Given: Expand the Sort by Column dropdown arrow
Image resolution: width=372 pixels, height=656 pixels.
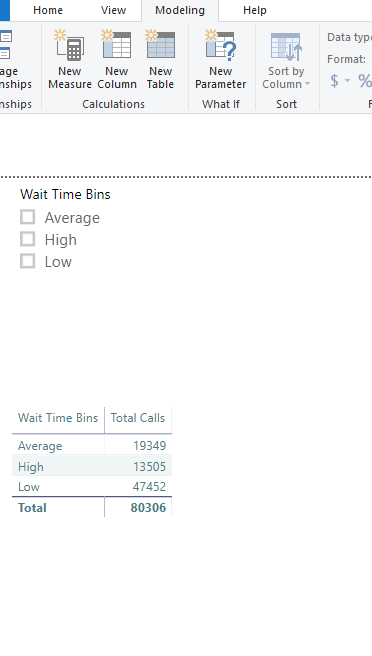Looking at the screenshot, I should tap(308, 84).
